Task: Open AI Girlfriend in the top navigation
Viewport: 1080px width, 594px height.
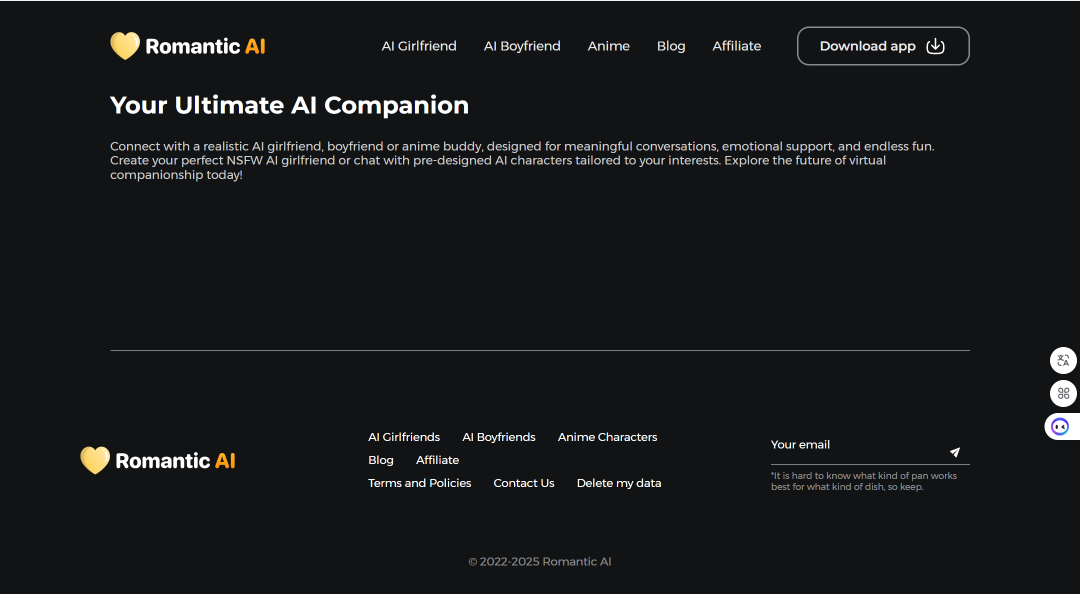Action: point(419,46)
